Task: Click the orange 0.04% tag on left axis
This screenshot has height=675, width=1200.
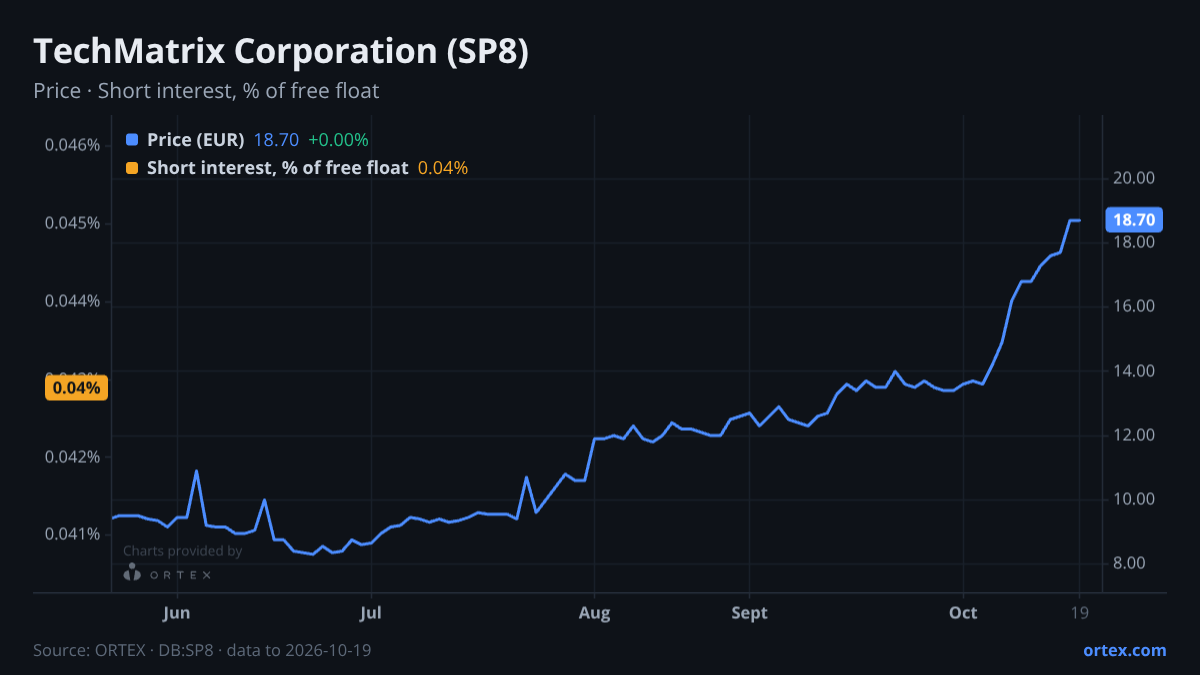Action: (75, 388)
